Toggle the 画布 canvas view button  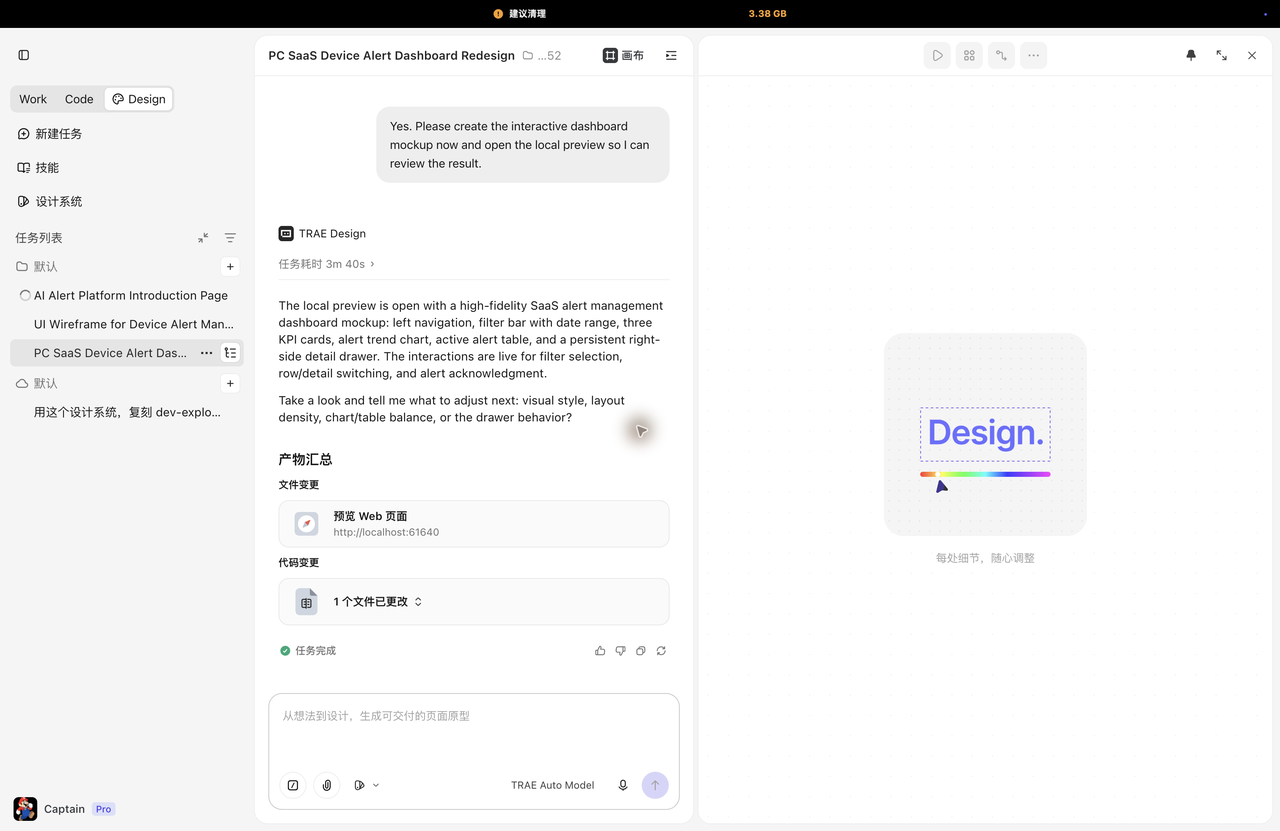pyautogui.click(x=624, y=56)
